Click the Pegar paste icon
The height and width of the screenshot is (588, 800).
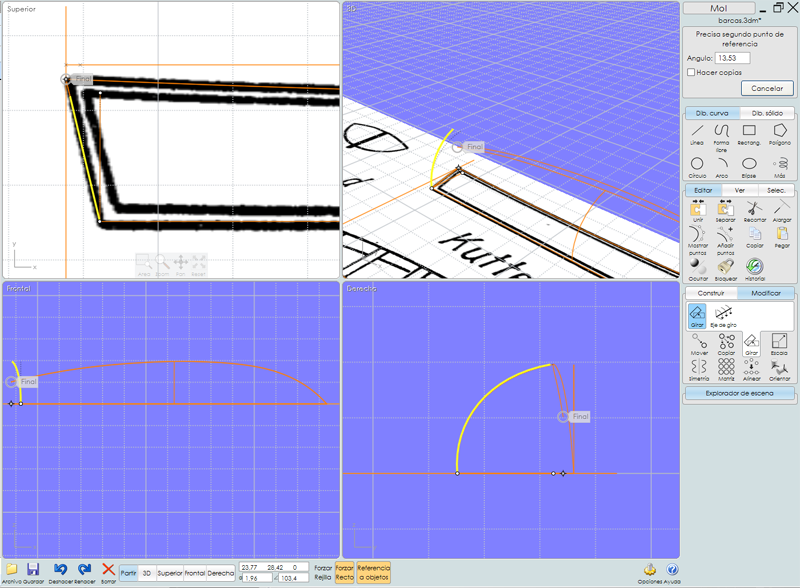click(x=782, y=237)
